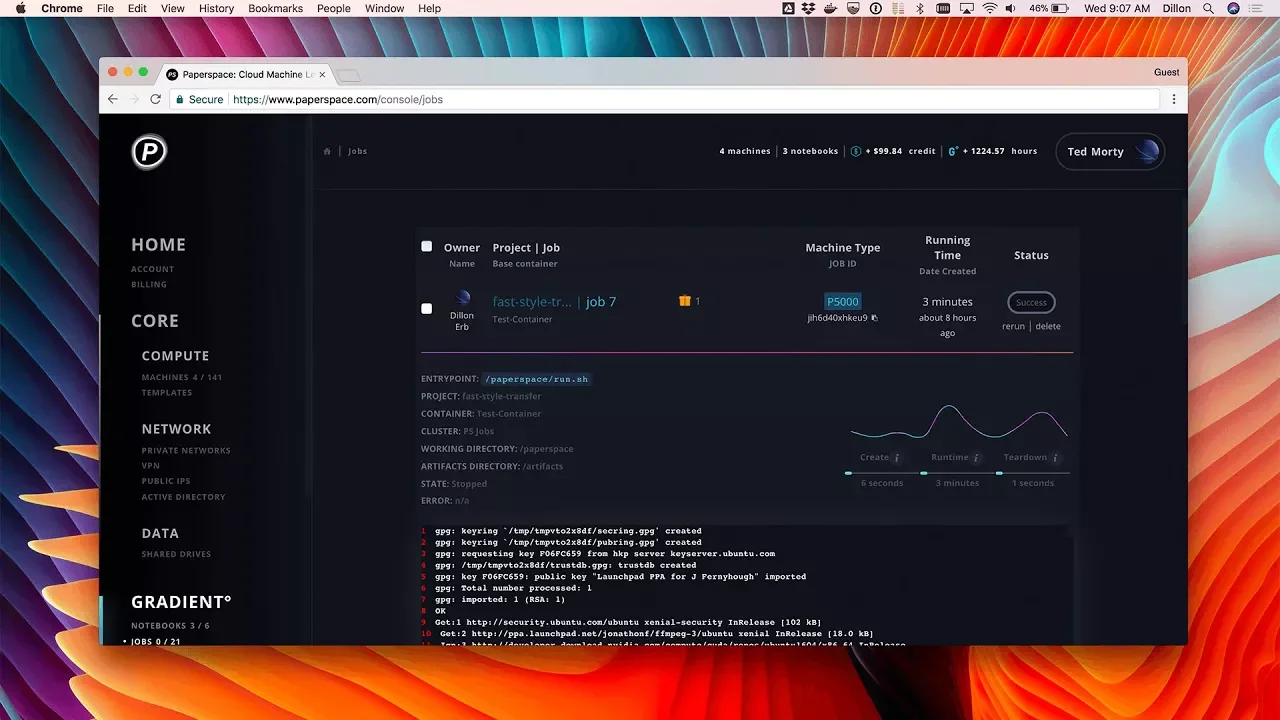Click the Paperspace logo in the sidebar
Viewport: 1280px width, 720px height.
click(149, 152)
